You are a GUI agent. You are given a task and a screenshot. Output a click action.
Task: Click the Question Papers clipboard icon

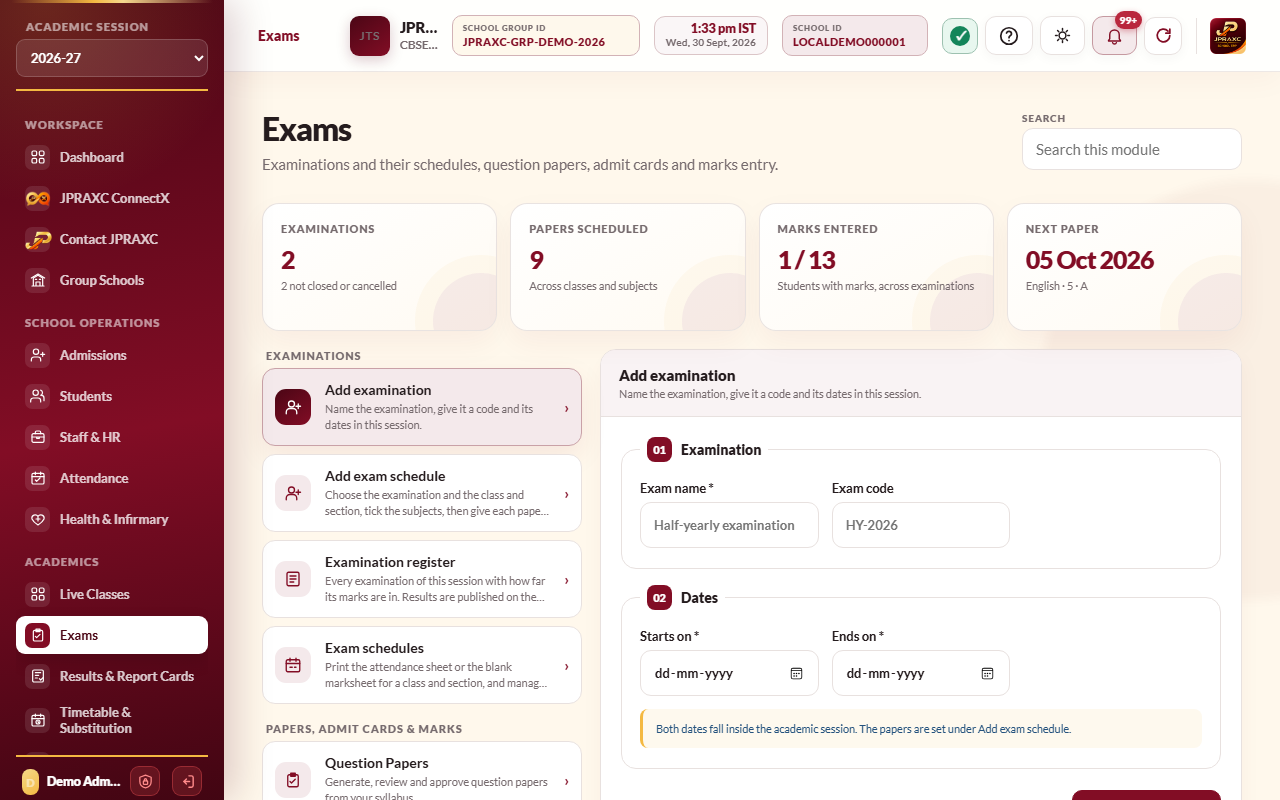[x=293, y=780]
